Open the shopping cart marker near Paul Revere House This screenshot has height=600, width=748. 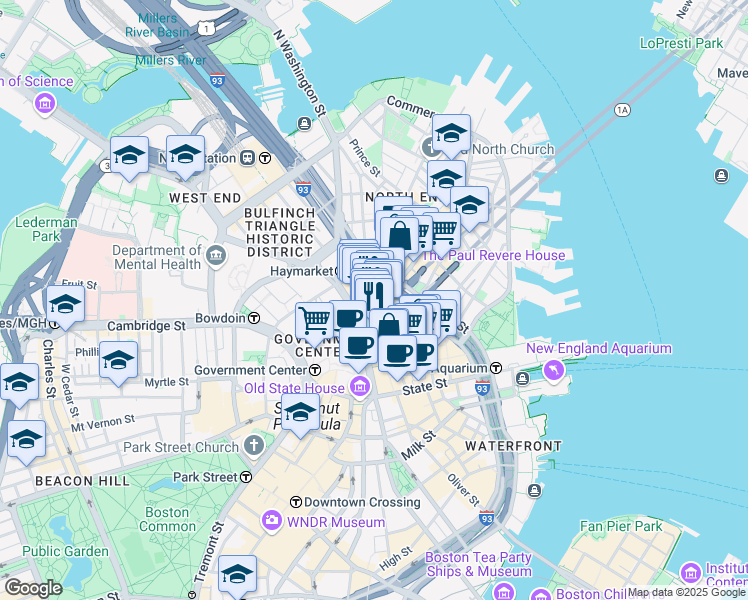444,234
